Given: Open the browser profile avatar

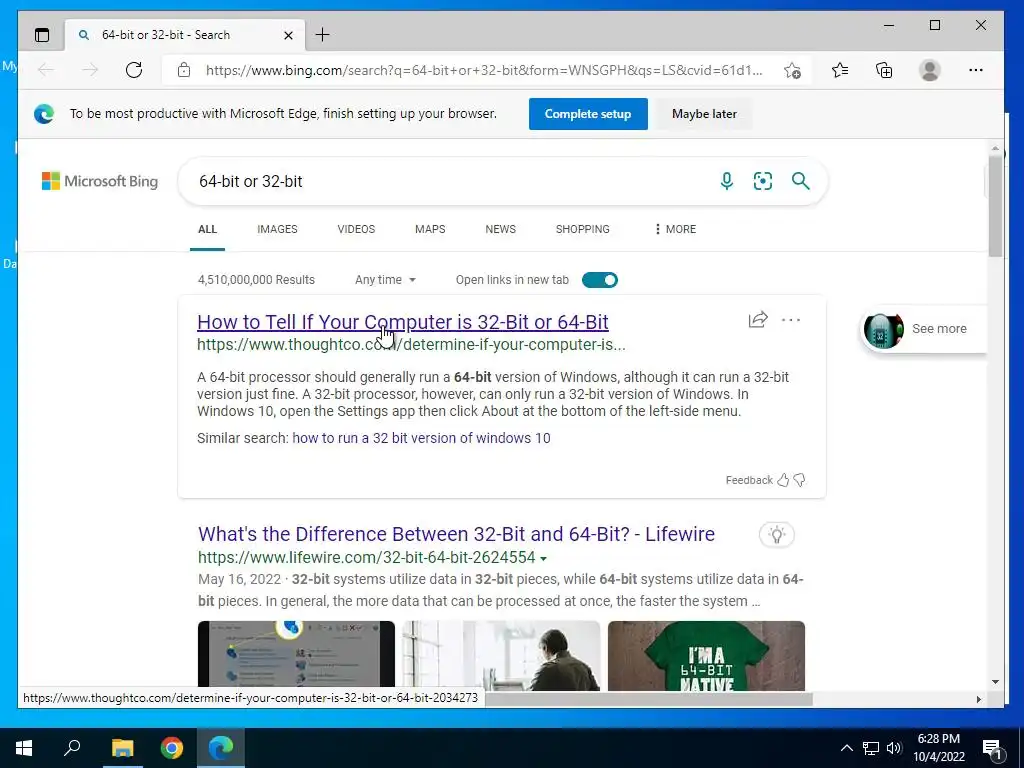Looking at the screenshot, I should click(929, 70).
